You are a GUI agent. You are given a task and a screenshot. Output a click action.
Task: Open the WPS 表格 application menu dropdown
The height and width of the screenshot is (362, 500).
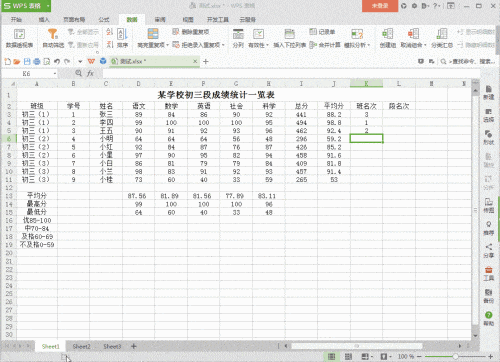click(49, 6)
